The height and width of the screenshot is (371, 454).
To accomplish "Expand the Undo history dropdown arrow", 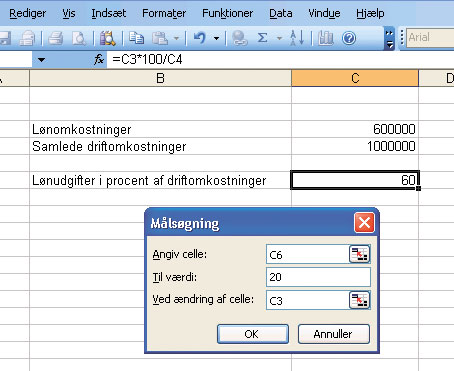I will click(x=216, y=38).
